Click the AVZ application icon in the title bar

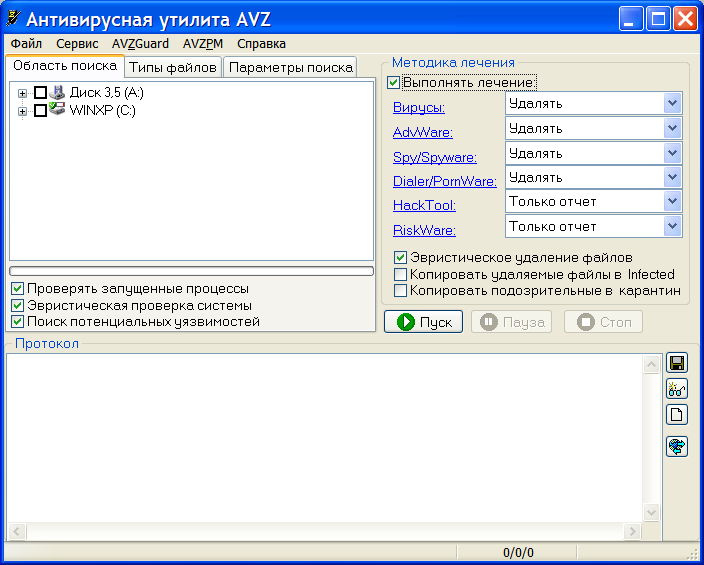13,19
